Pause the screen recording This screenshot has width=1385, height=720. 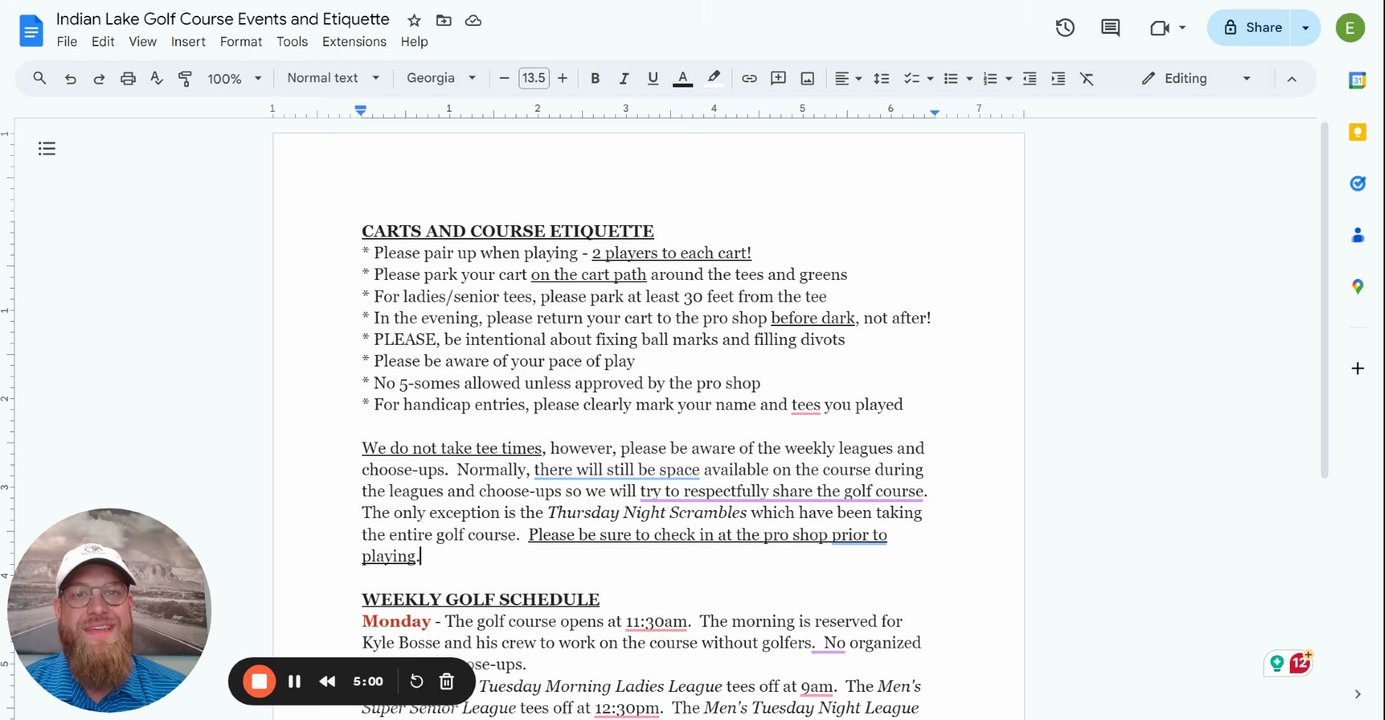point(294,681)
